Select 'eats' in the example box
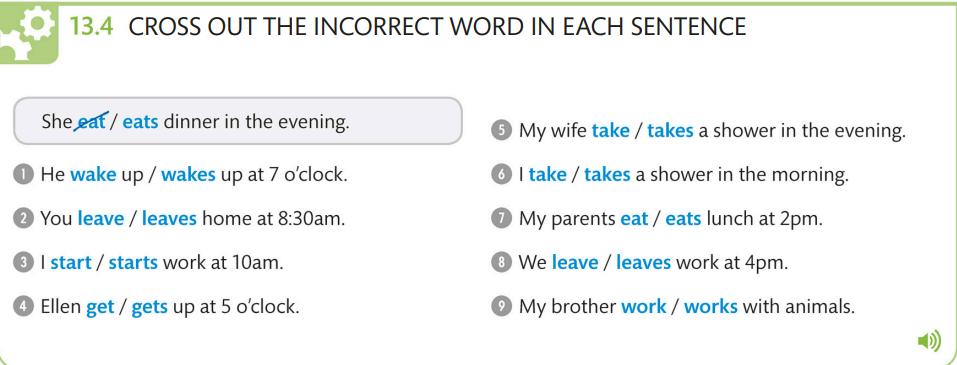 point(140,122)
